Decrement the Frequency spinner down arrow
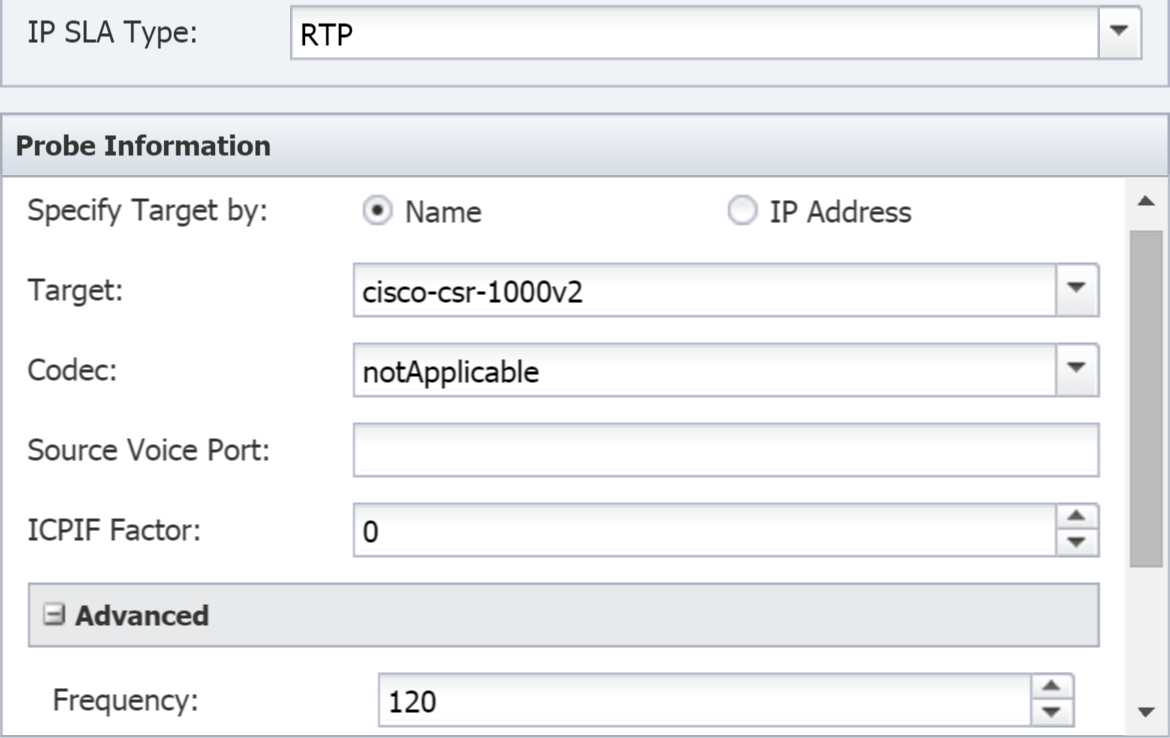The image size is (1170, 738). pos(1051,713)
